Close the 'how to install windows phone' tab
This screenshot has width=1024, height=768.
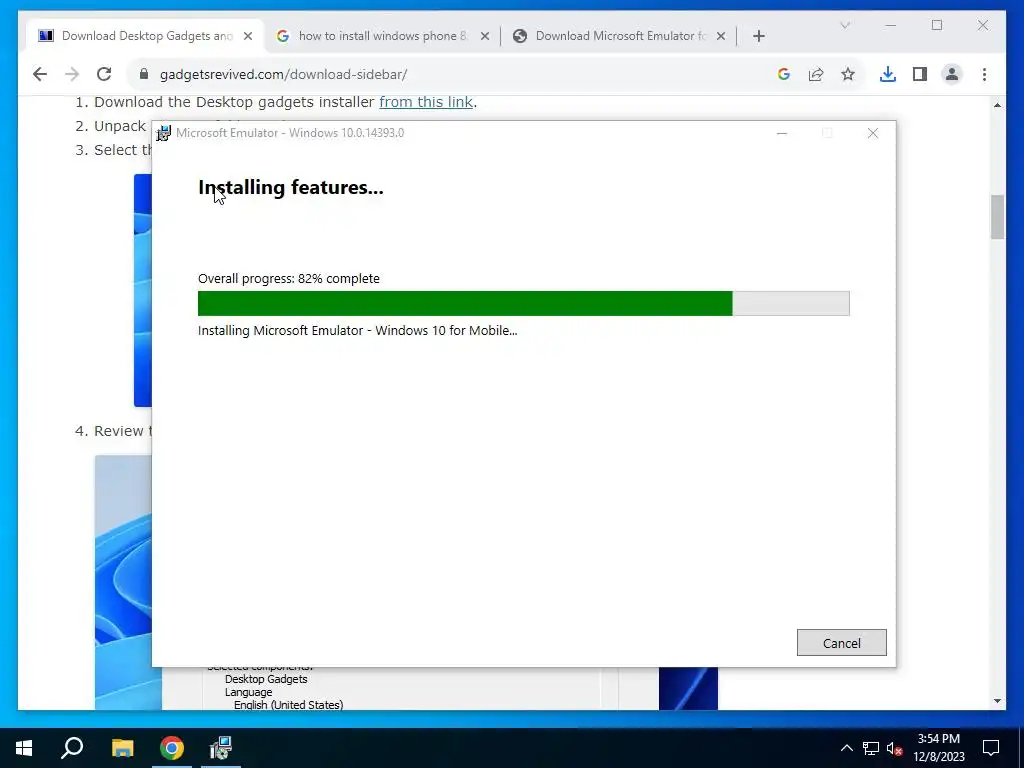pos(485,36)
